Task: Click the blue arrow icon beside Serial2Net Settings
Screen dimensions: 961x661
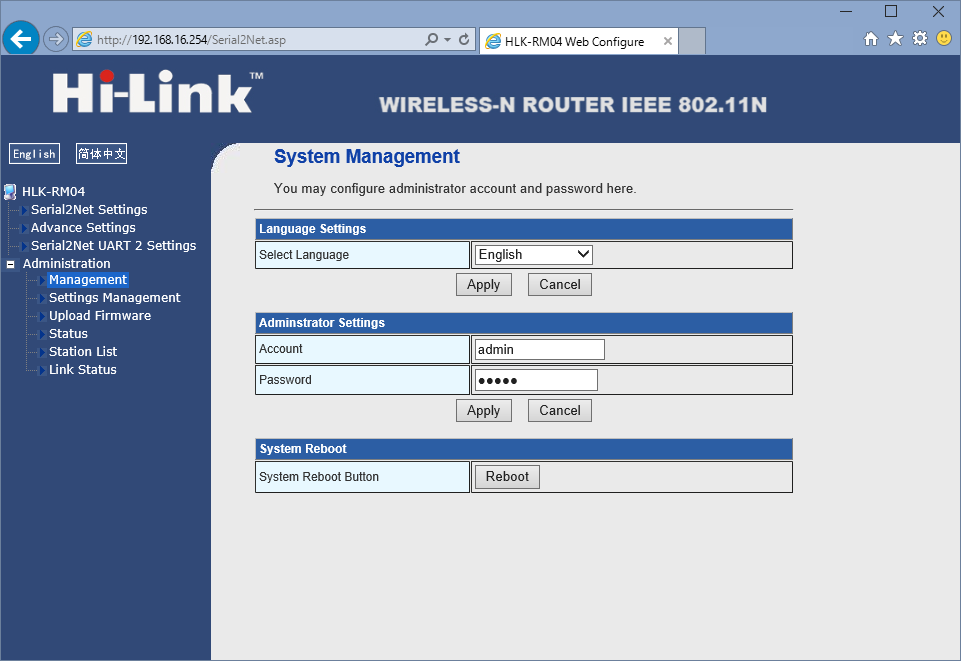Action: tap(25, 210)
